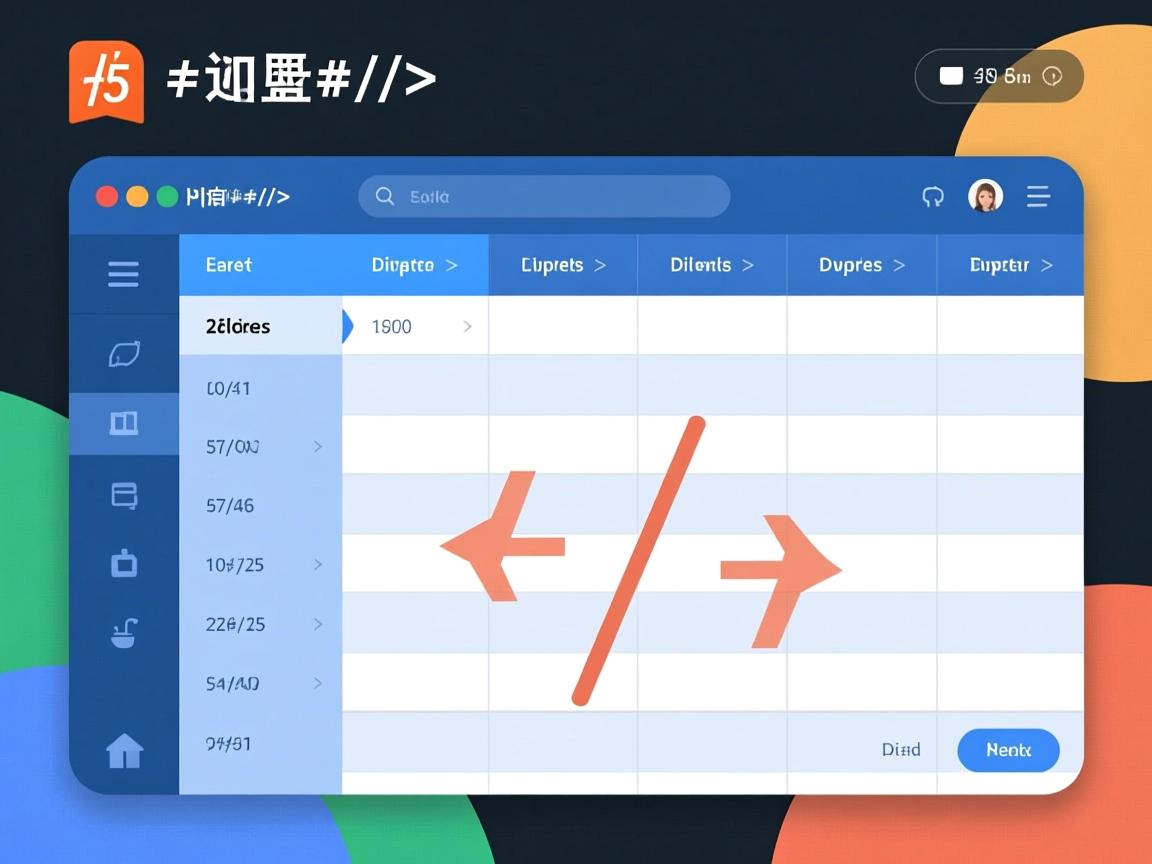Image resolution: width=1152 pixels, height=864 pixels.
Task: Toggle the sidebar hamburger menu
Action: point(123,273)
